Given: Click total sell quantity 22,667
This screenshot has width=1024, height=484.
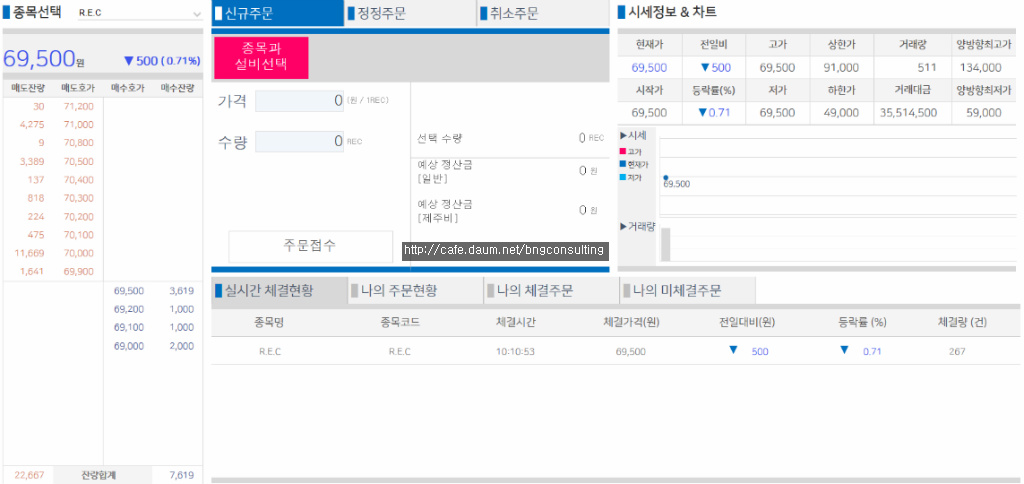Looking at the screenshot, I should pos(29,475).
